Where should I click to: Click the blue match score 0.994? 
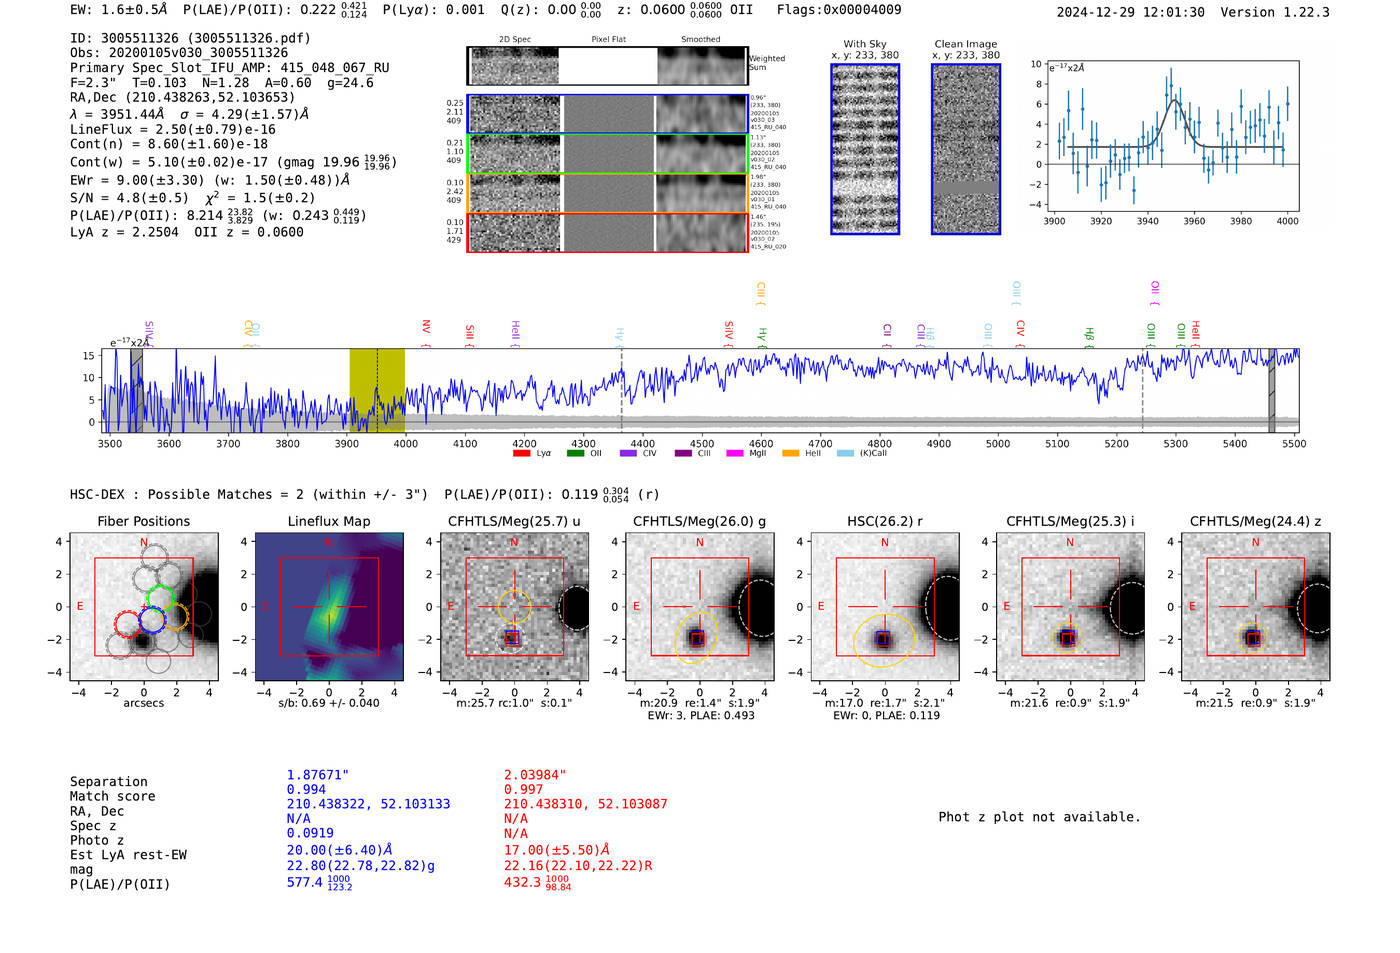[306, 790]
